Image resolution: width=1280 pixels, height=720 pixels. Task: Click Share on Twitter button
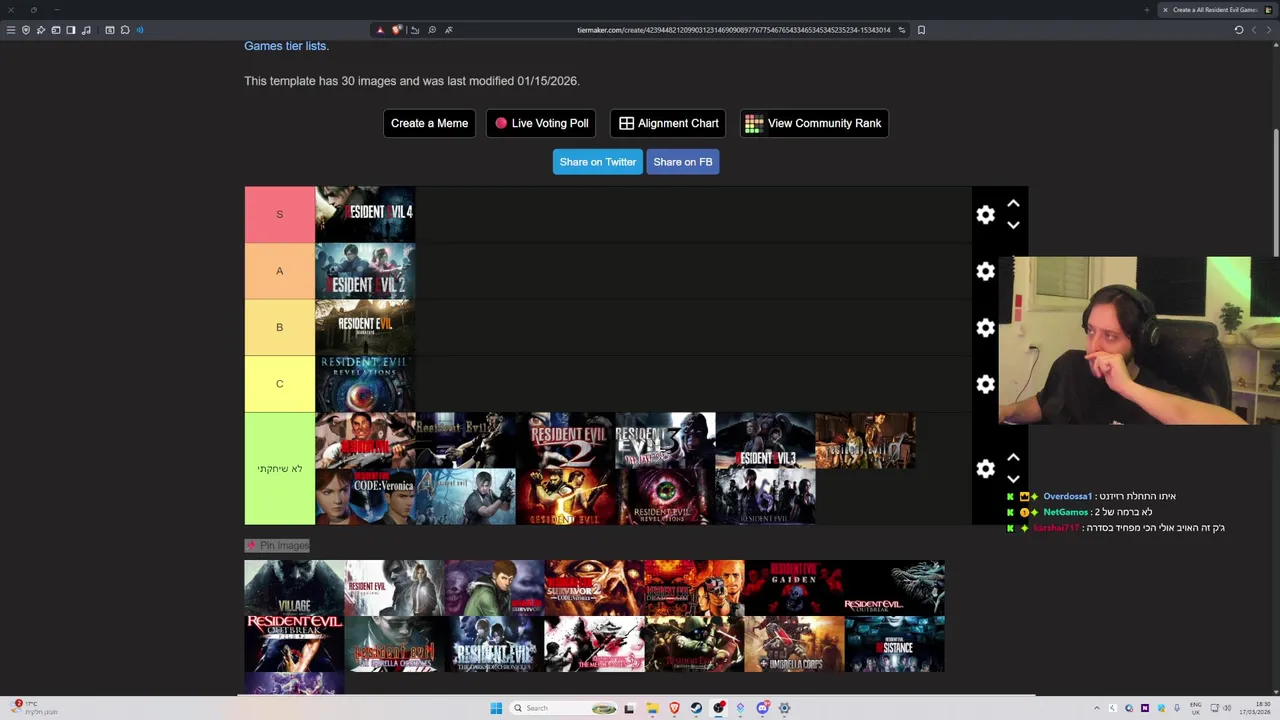[x=597, y=162]
